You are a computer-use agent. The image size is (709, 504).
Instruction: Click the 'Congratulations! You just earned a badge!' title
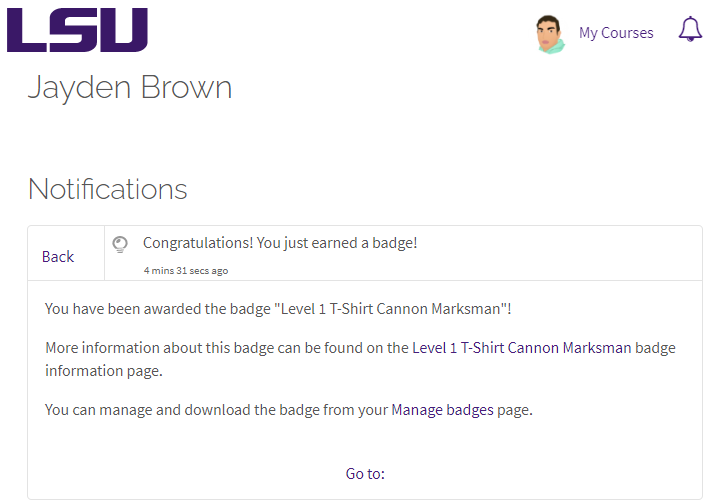[x=280, y=243]
